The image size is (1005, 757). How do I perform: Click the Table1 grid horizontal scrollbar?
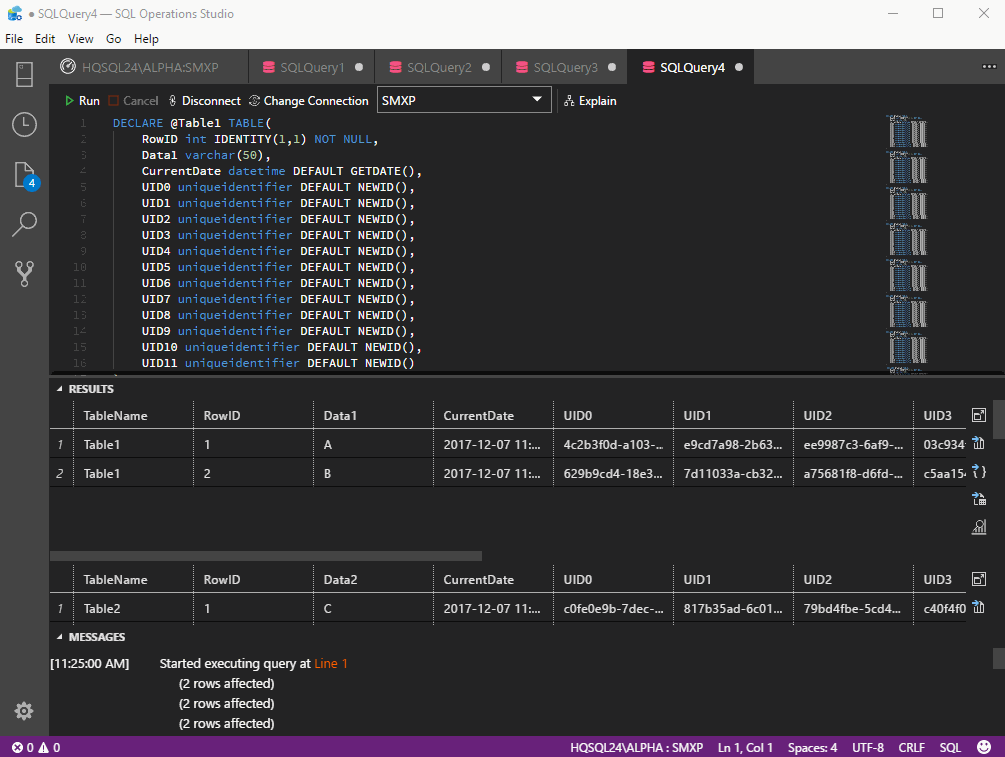266,556
